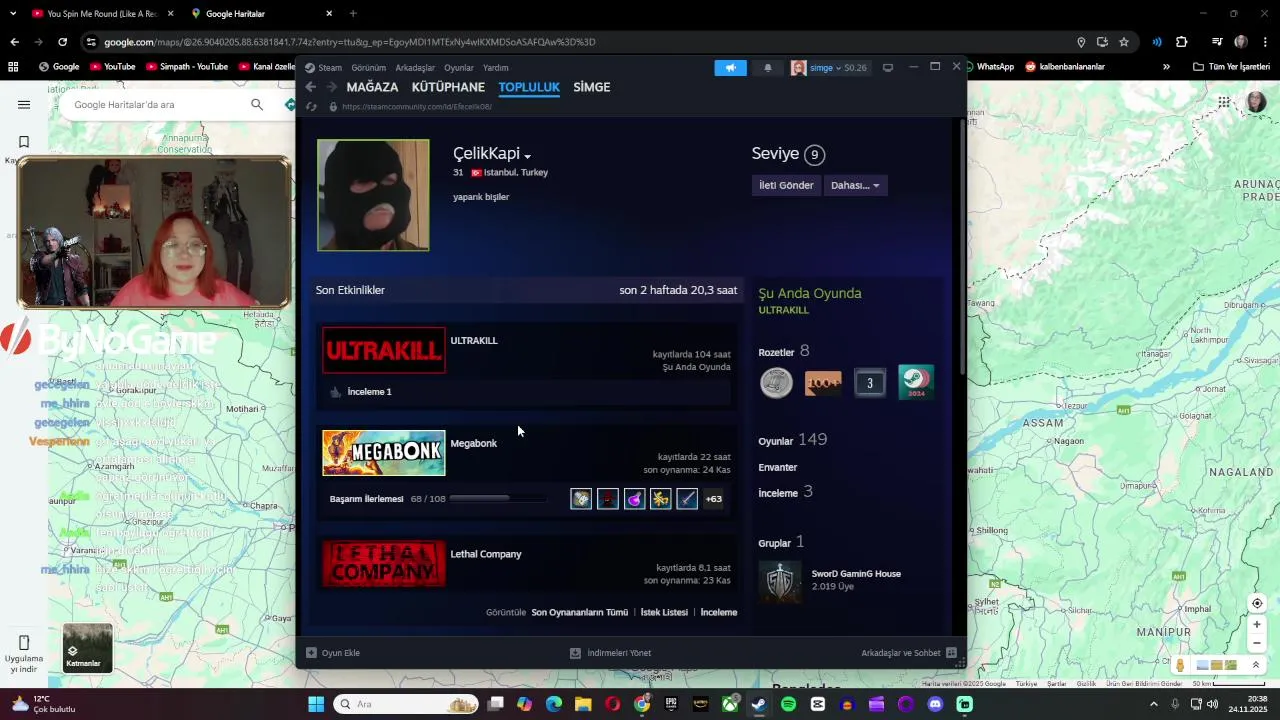This screenshot has width=1280, height=720.
Task: Go forward in Steam client navigation
Action: point(331,87)
